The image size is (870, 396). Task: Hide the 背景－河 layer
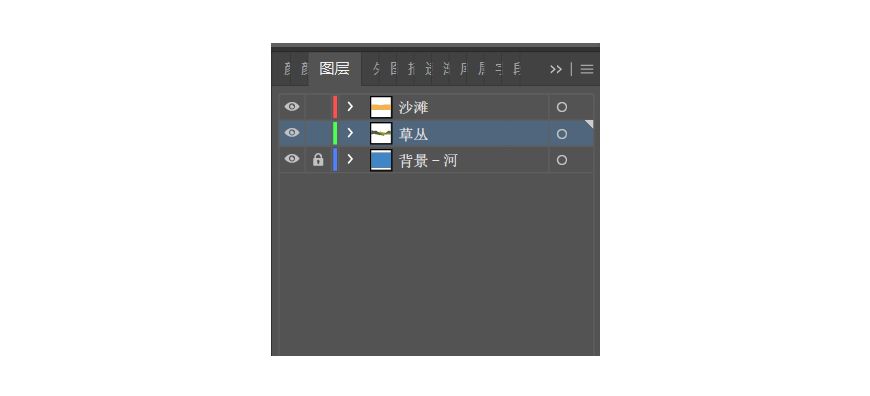coord(292,159)
